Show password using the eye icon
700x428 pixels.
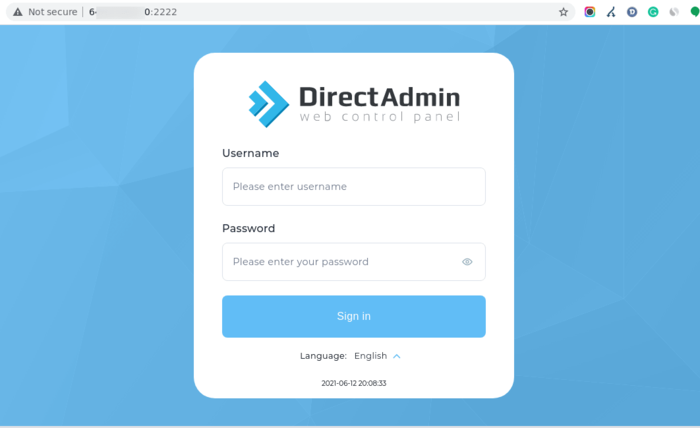(x=467, y=262)
